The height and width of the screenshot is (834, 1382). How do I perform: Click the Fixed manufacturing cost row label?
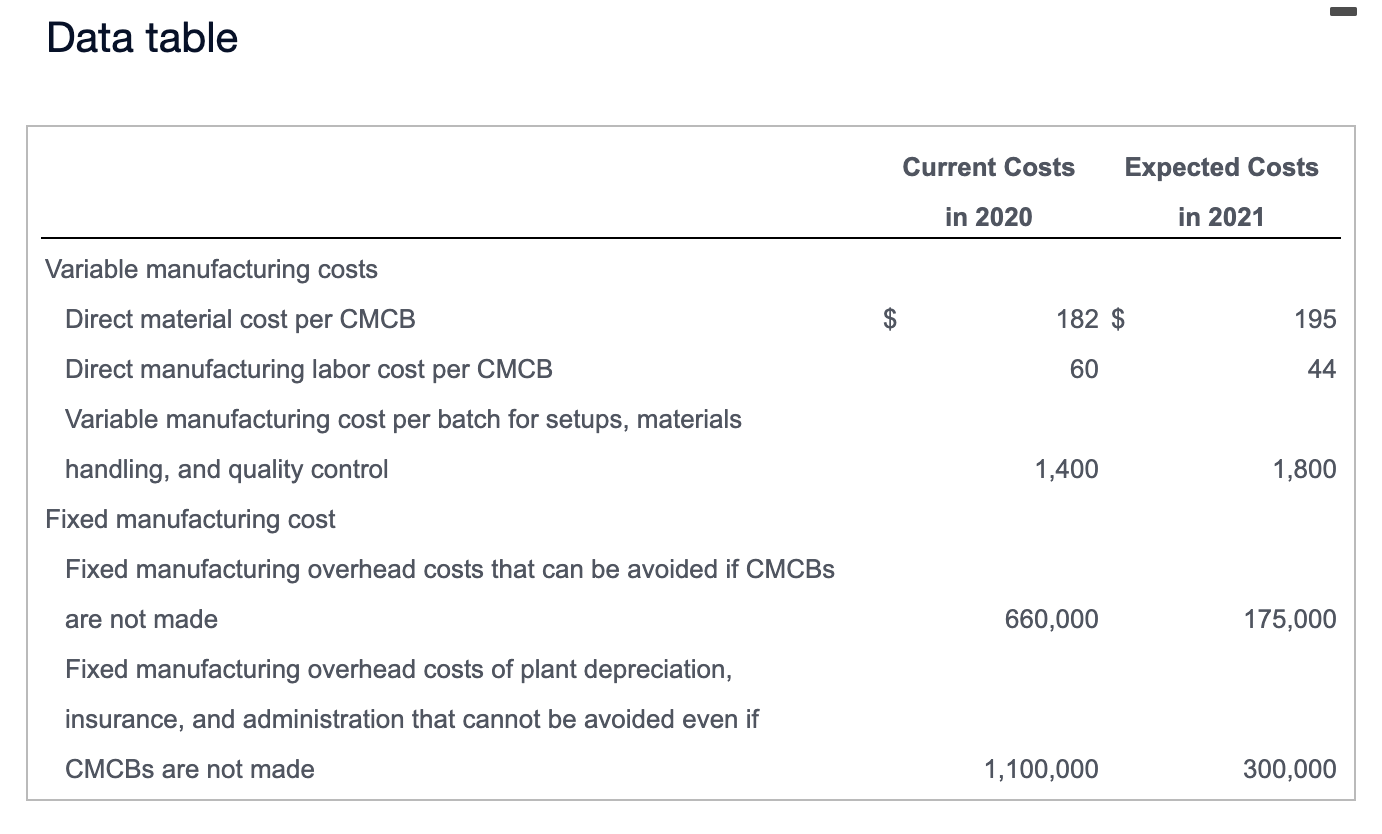pyautogui.click(x=190, y=519)
